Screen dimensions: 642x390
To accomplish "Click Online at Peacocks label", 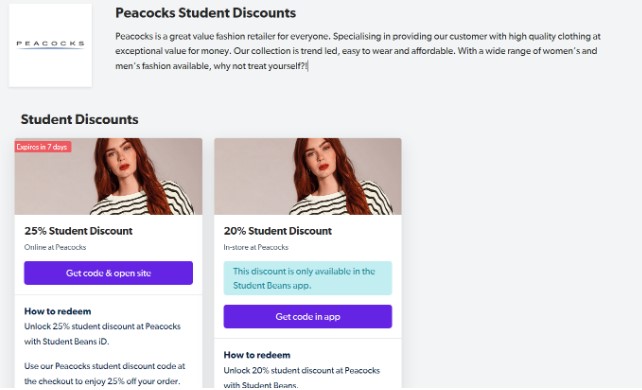I will point(55,247).
